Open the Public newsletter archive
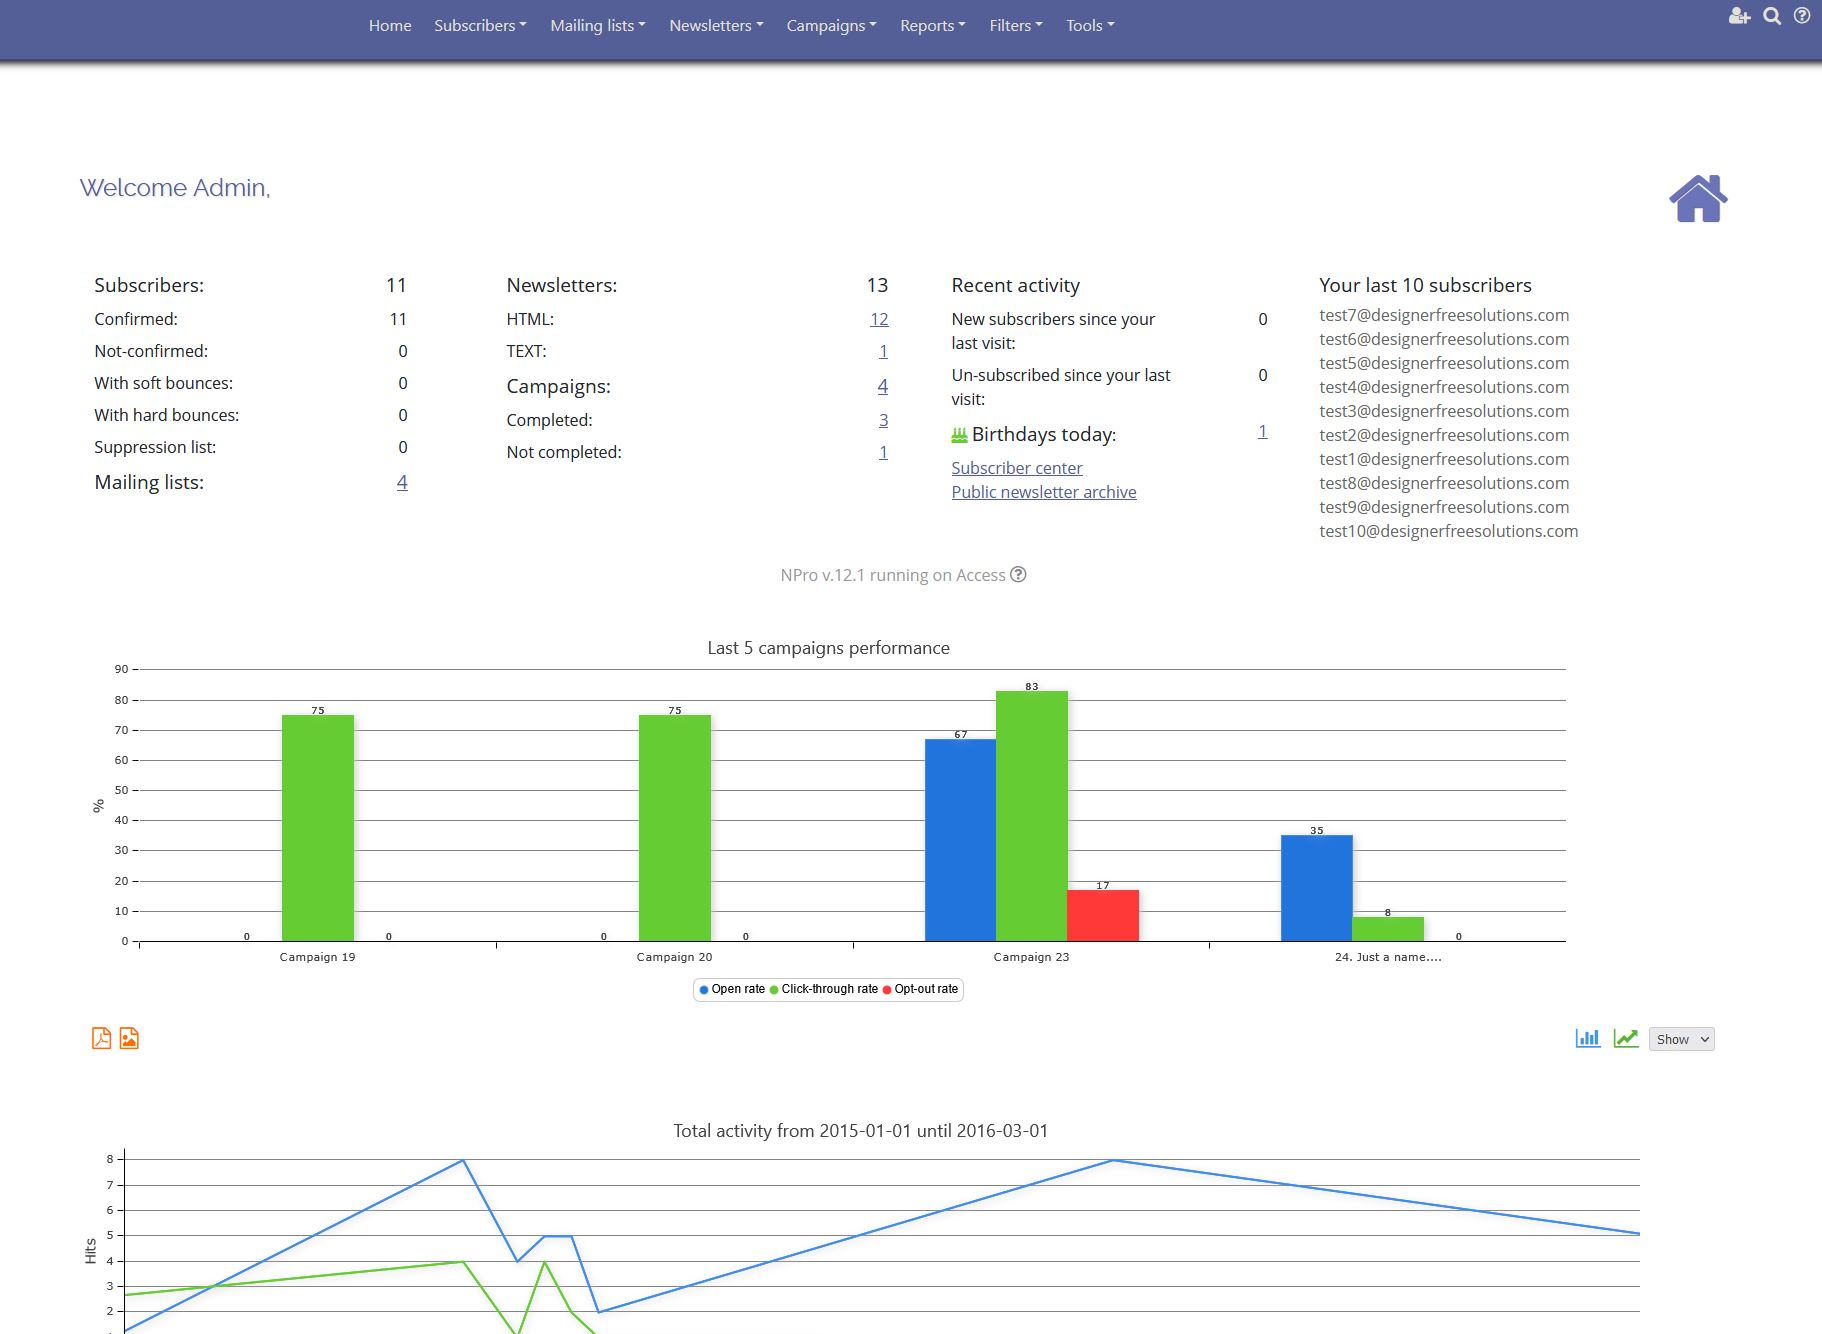The image size is (1822, 1334). coord(1043,491)
